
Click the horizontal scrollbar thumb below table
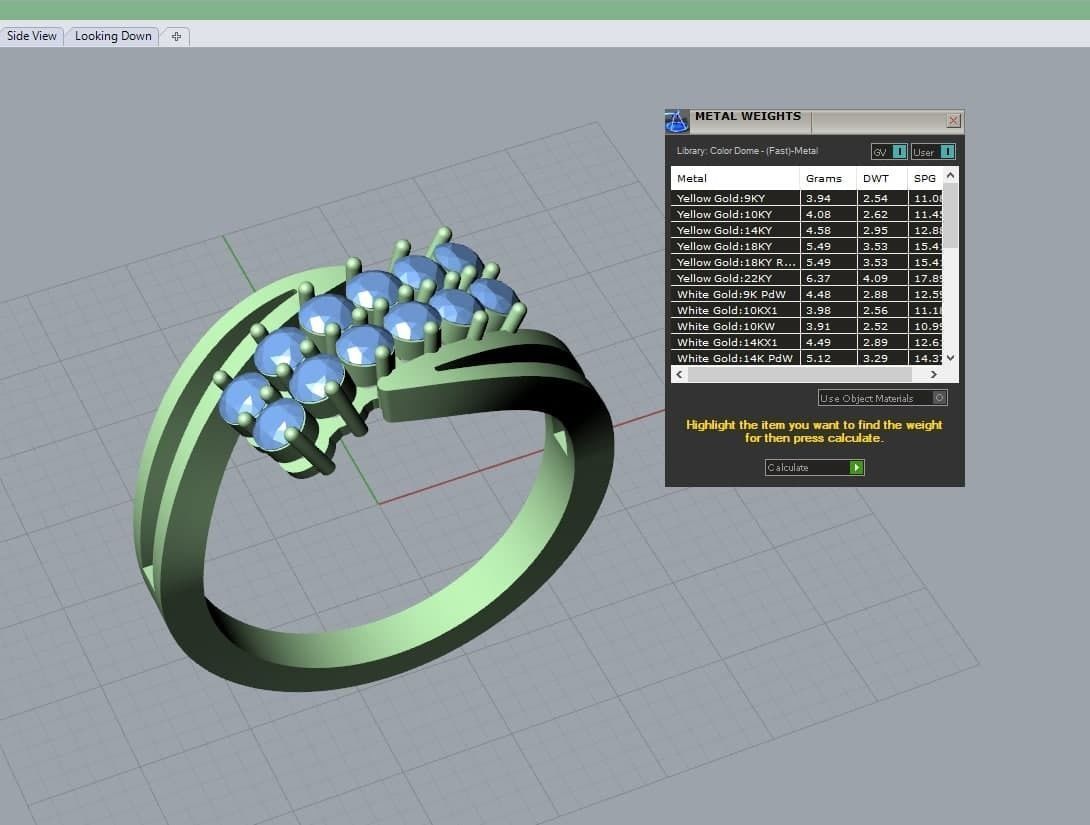click(799, 375)
